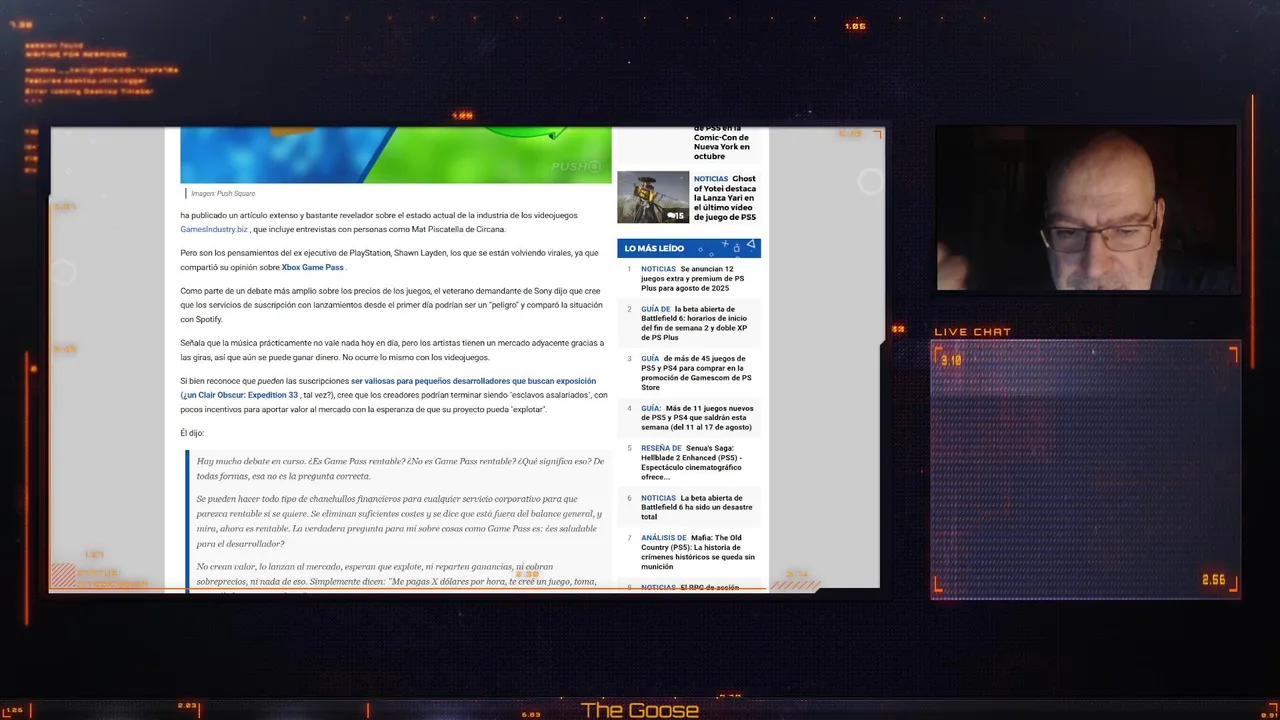Viewport: 1280px width, 720px height.
Task: Open 'La beta abierta de Battlefield 6' desastre news
Action: (697, 507)
